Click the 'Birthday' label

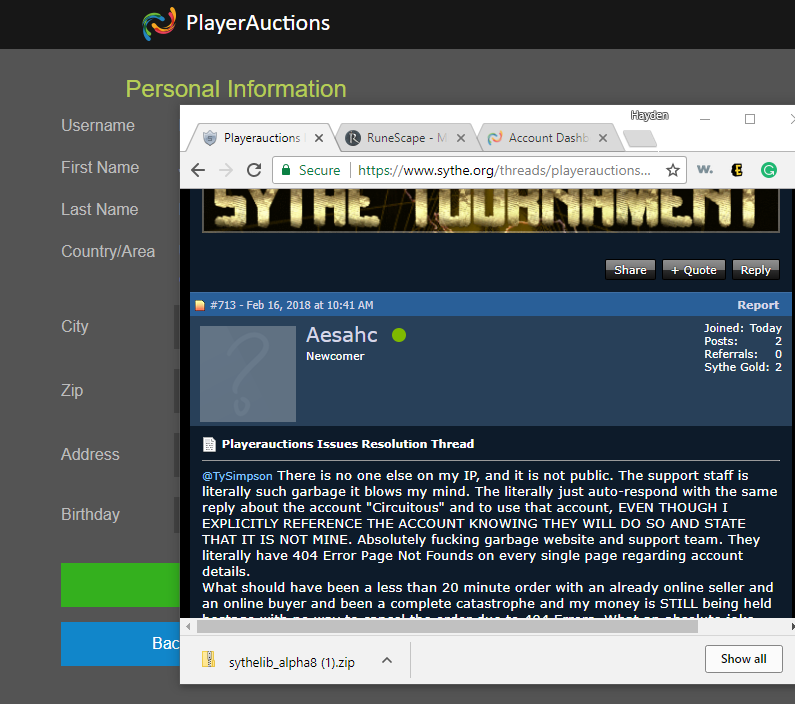(x=90, y=514)
